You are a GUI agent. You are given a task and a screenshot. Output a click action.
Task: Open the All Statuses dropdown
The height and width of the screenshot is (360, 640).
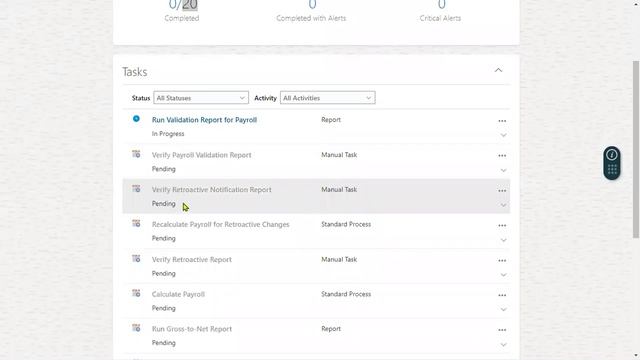click(201, 98)
